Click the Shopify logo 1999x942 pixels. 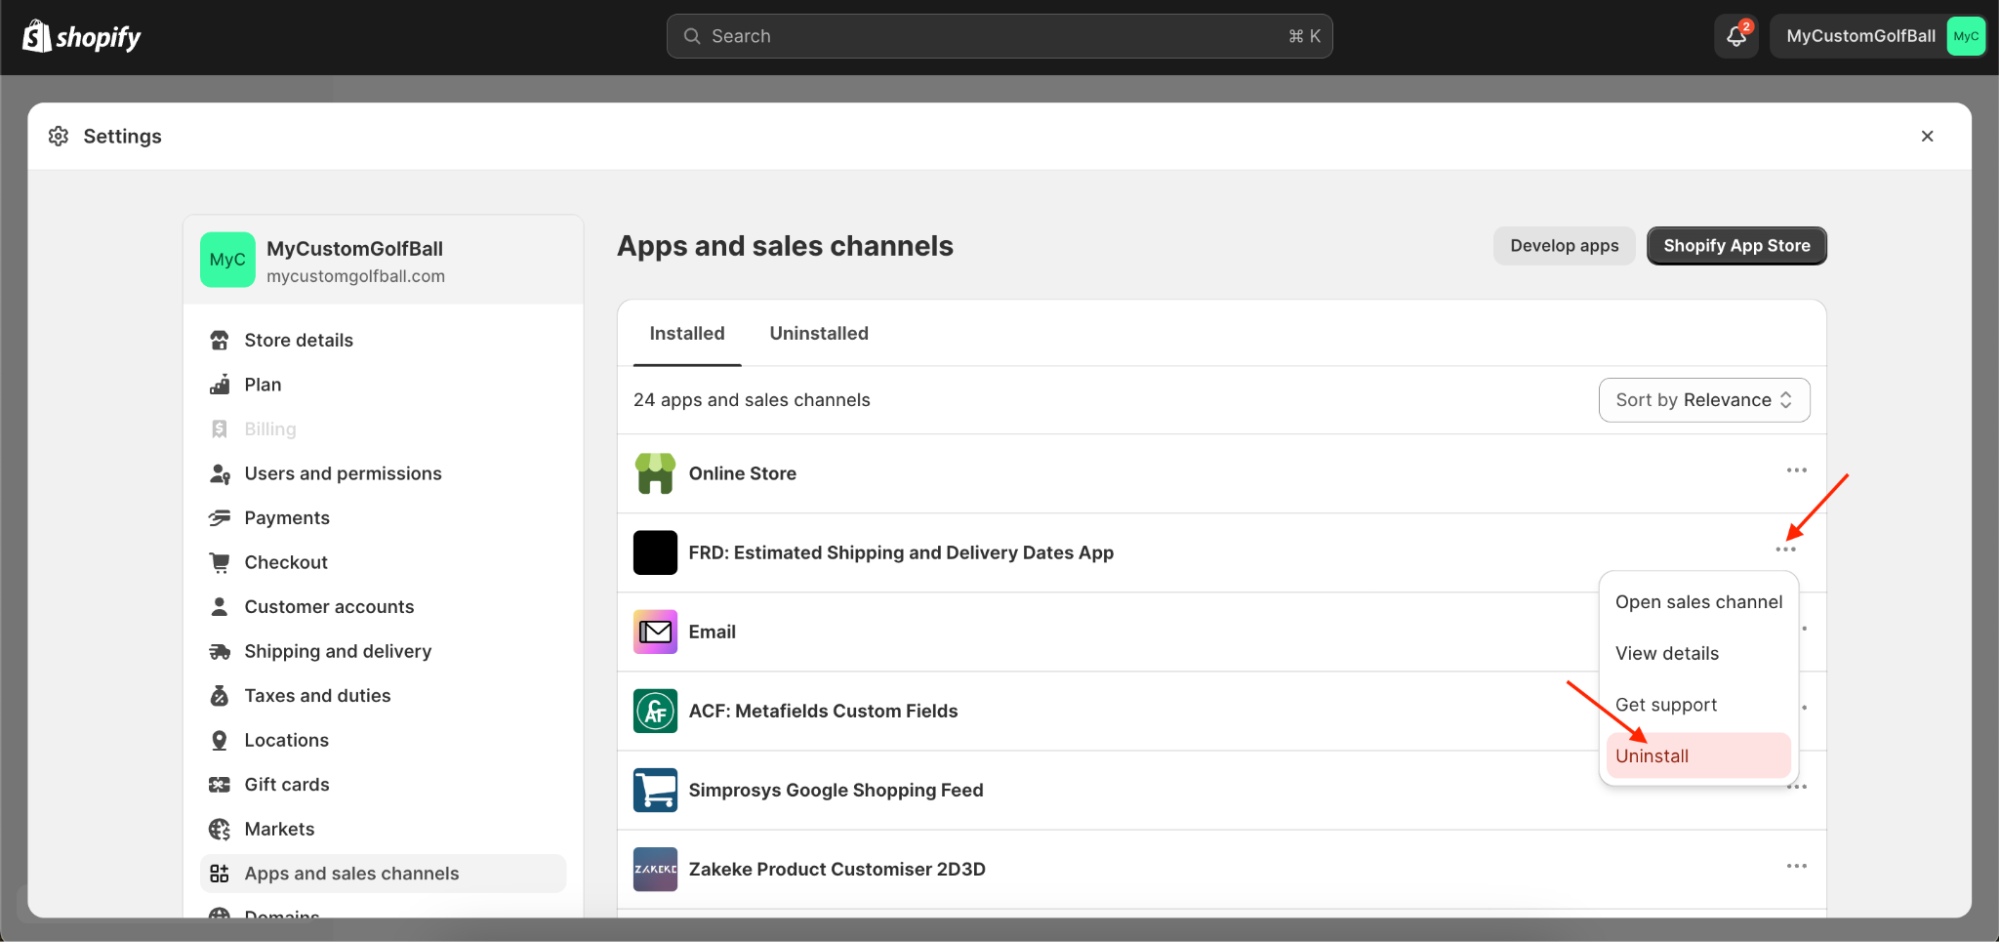(x=82, y=37)
